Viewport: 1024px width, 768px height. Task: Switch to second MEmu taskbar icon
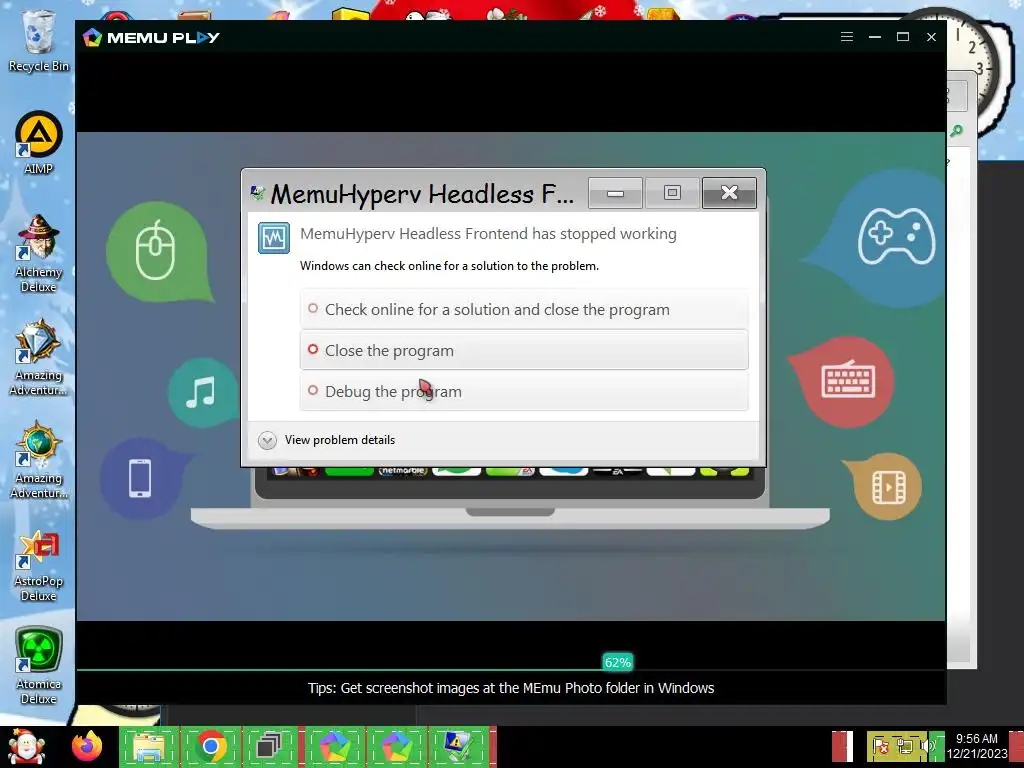click(x=396, y=746)
